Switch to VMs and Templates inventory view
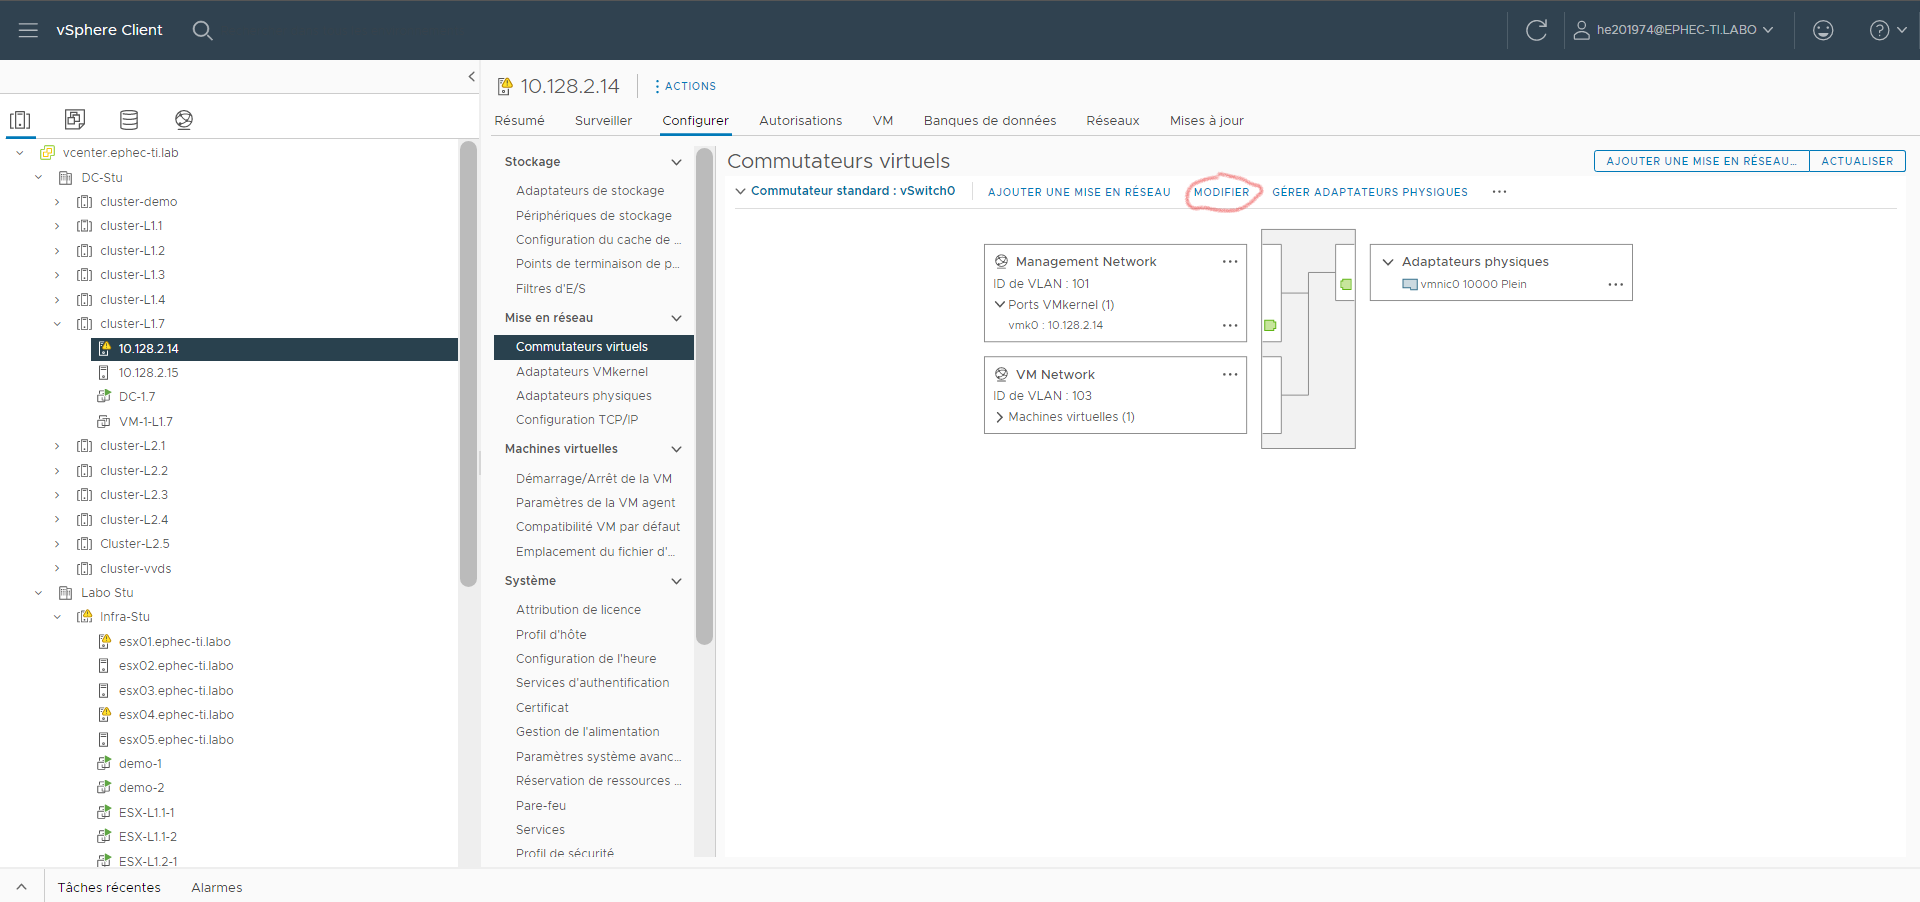 point(75,120)
